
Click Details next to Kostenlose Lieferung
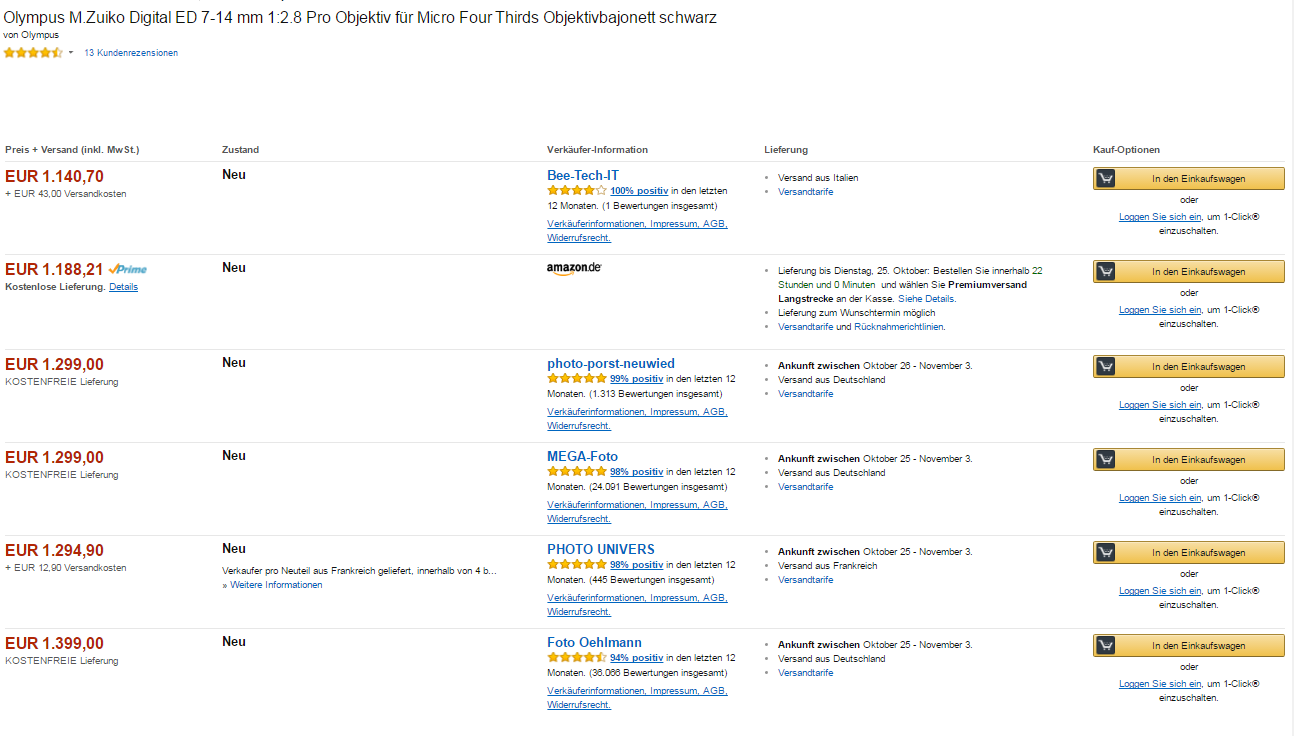[x=124, y=287]
